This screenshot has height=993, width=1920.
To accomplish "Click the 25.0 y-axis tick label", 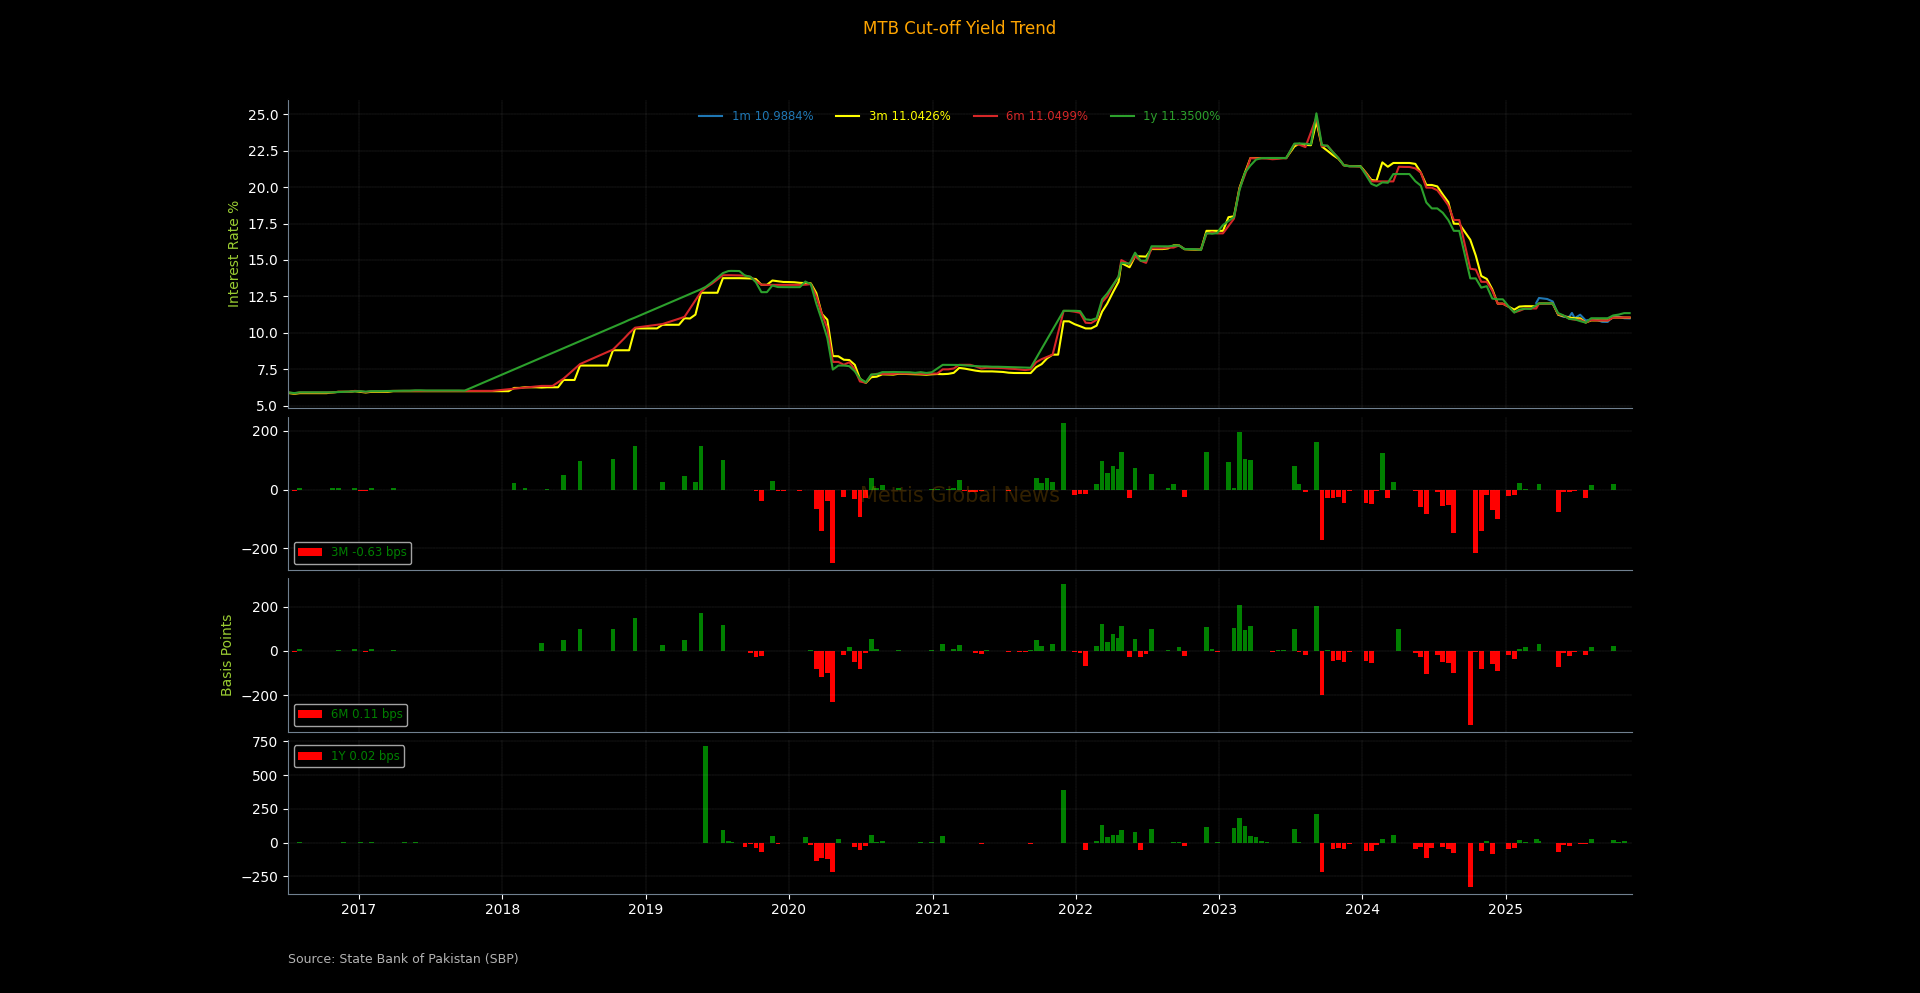I will pyautogui.click(x=263, y=116).
